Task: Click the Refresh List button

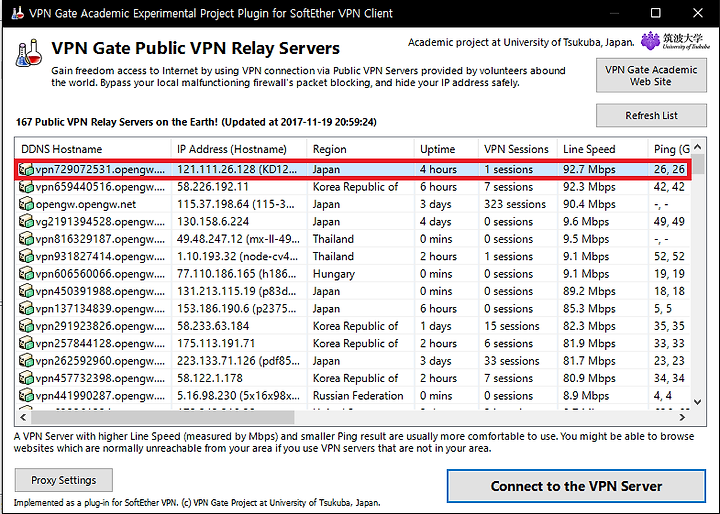Action: pyautogui.click(x=651, y=115)
